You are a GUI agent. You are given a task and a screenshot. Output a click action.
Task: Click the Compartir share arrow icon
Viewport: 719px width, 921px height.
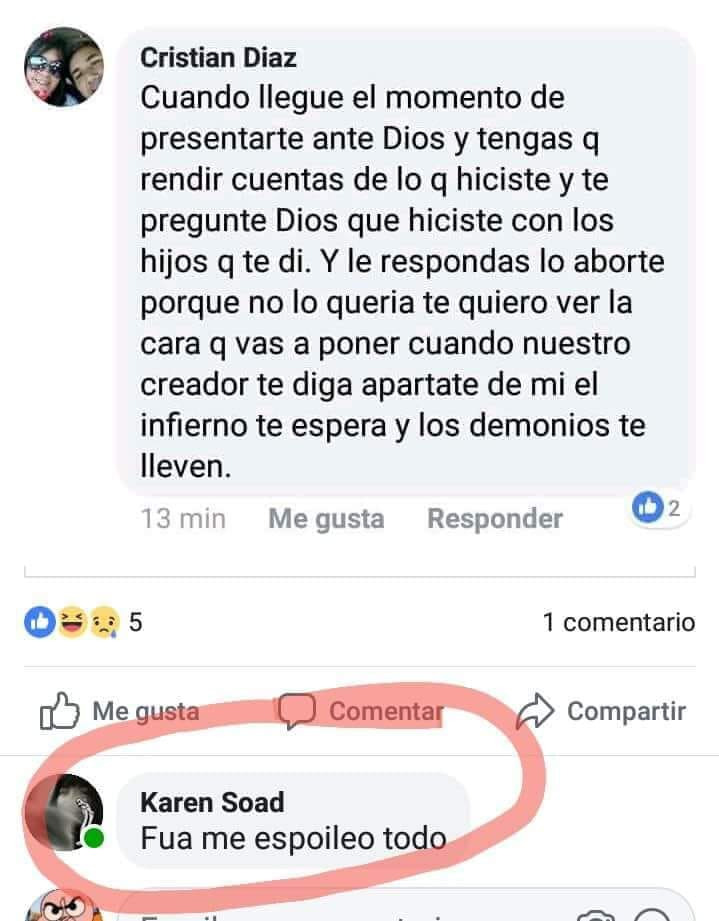pos(535,711)
